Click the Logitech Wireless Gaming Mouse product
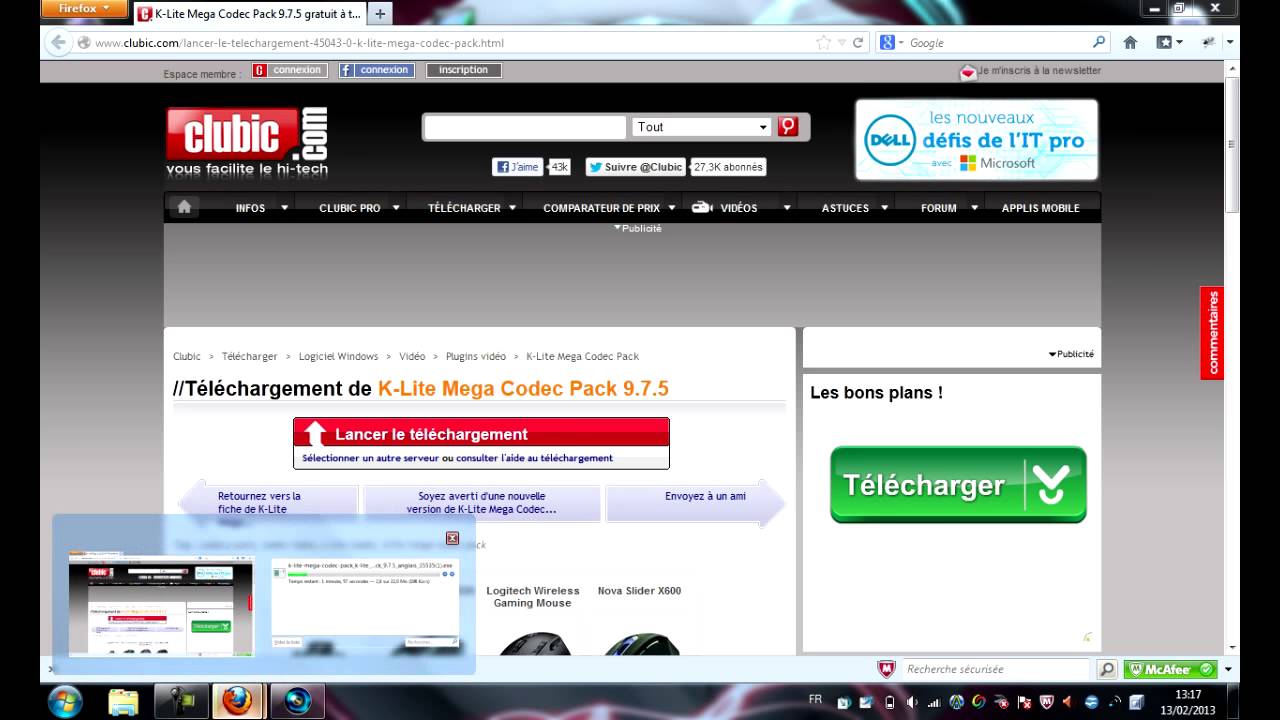The image size is (1280, 720). point(533,597)
